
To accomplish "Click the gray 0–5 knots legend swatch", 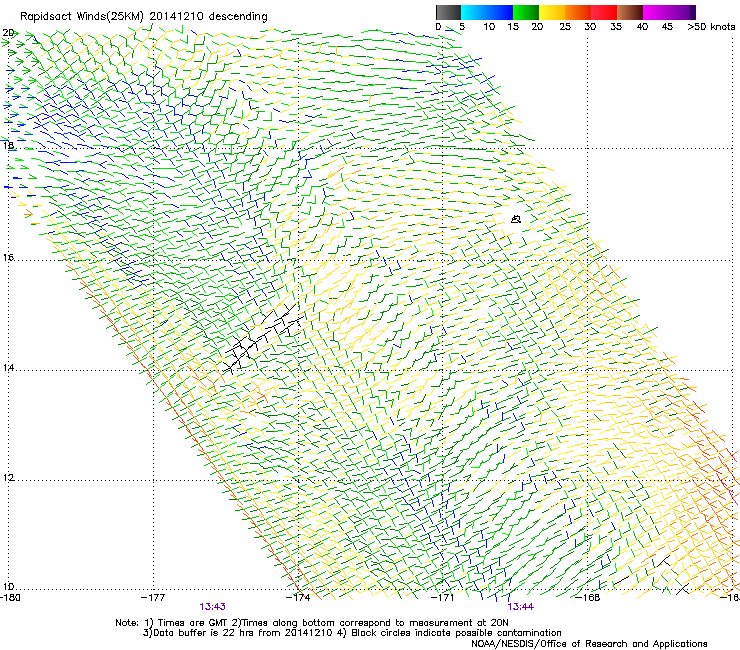I will 448,12.
